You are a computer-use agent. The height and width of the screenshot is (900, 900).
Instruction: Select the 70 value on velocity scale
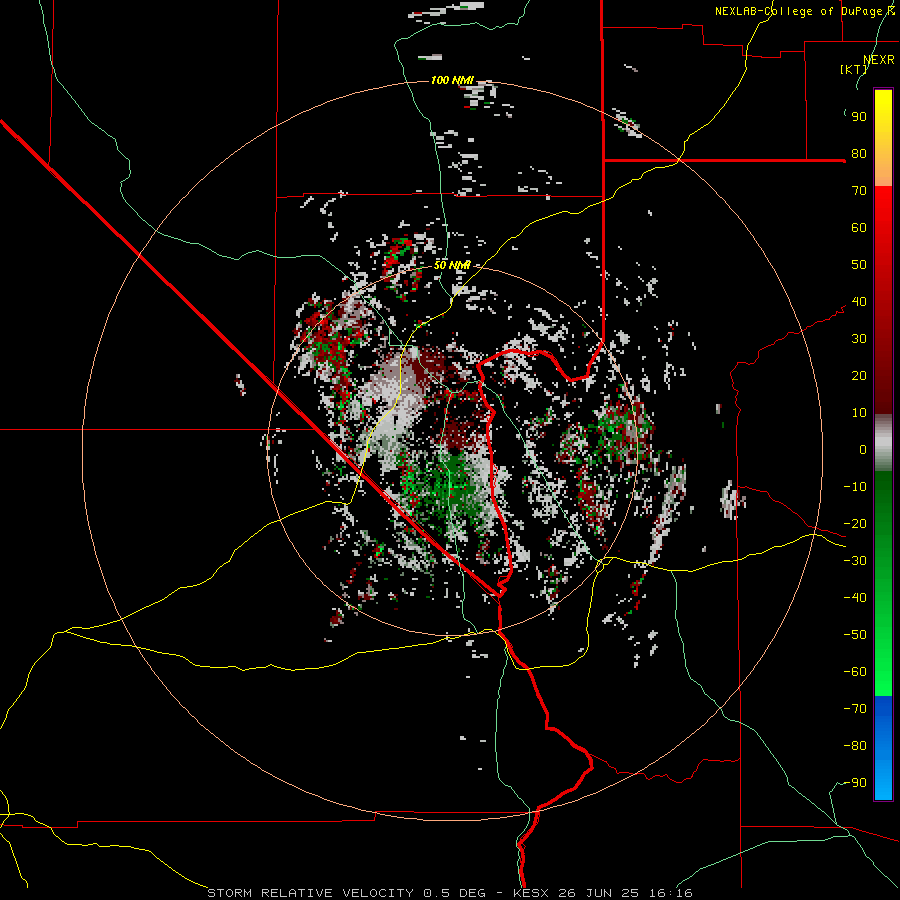tap(859, 191)
